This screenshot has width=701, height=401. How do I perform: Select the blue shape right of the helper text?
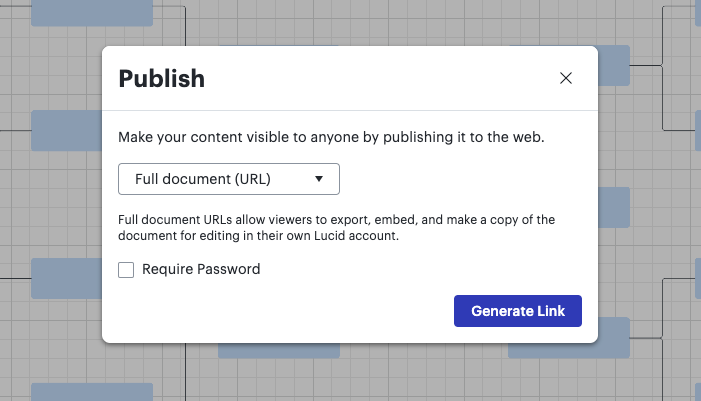click(614, 208)
